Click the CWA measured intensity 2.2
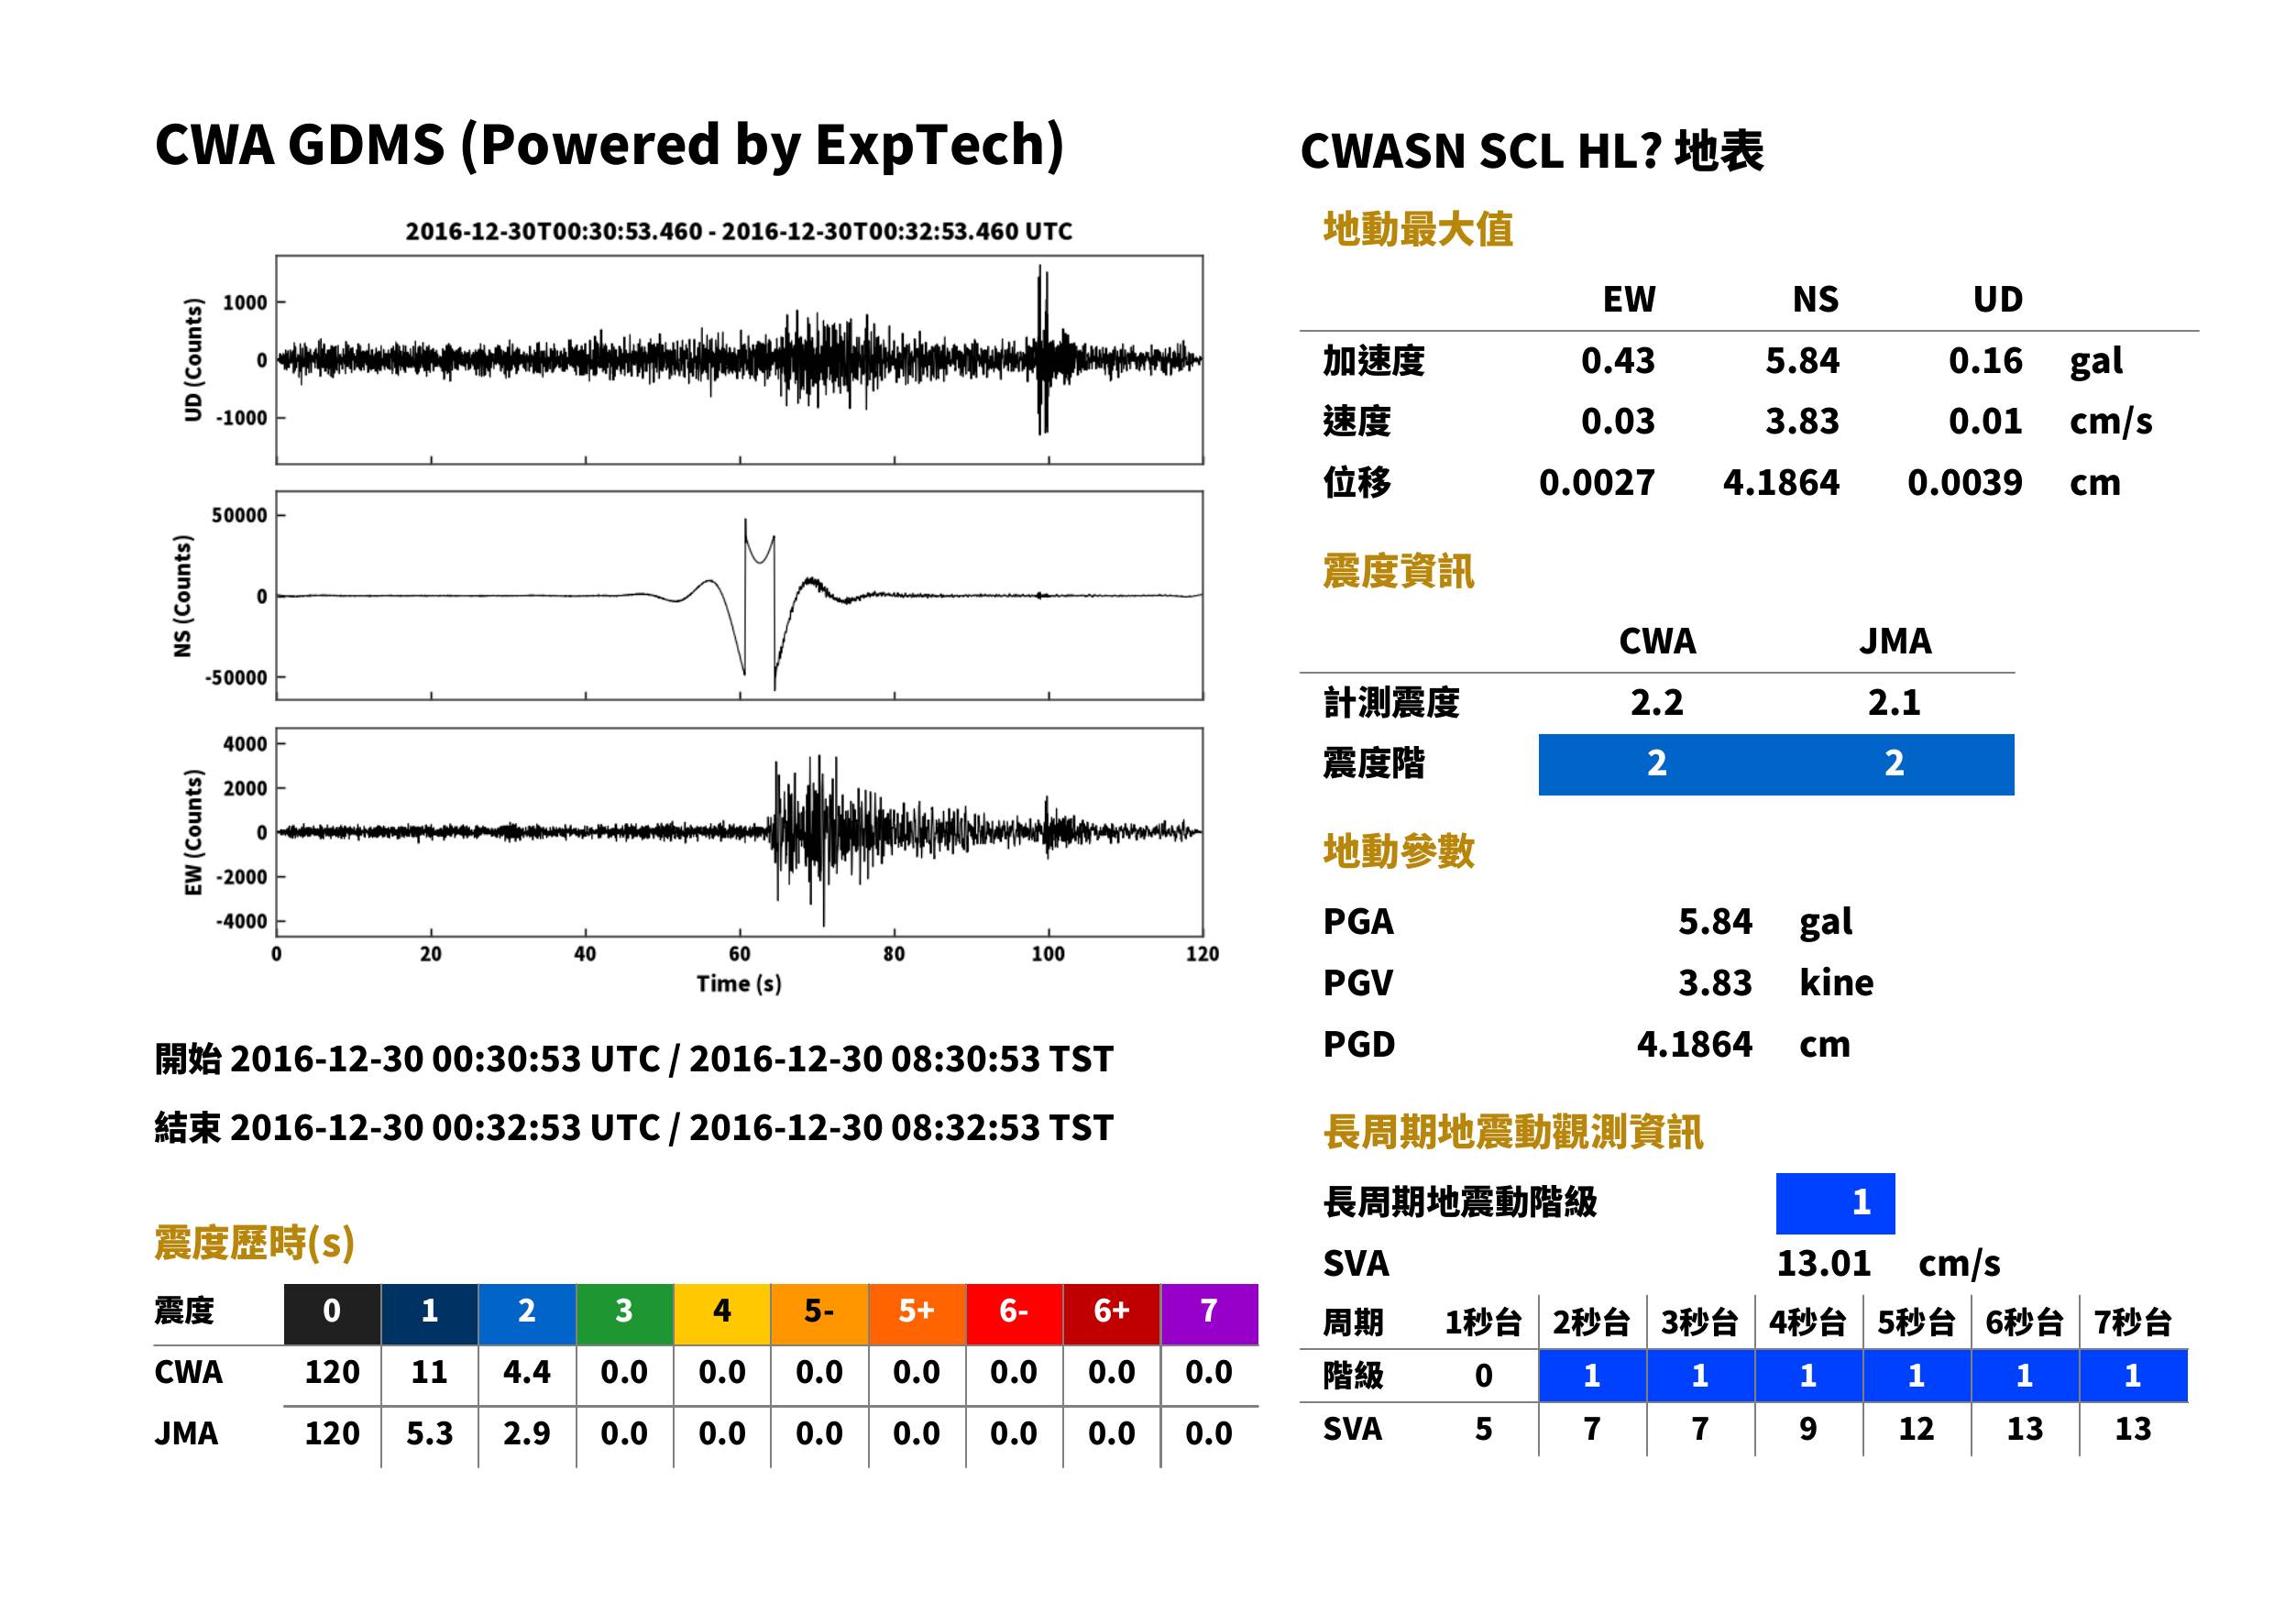The width and height of the screenshot is (2274, 1624). click(x=1657, y=703)
